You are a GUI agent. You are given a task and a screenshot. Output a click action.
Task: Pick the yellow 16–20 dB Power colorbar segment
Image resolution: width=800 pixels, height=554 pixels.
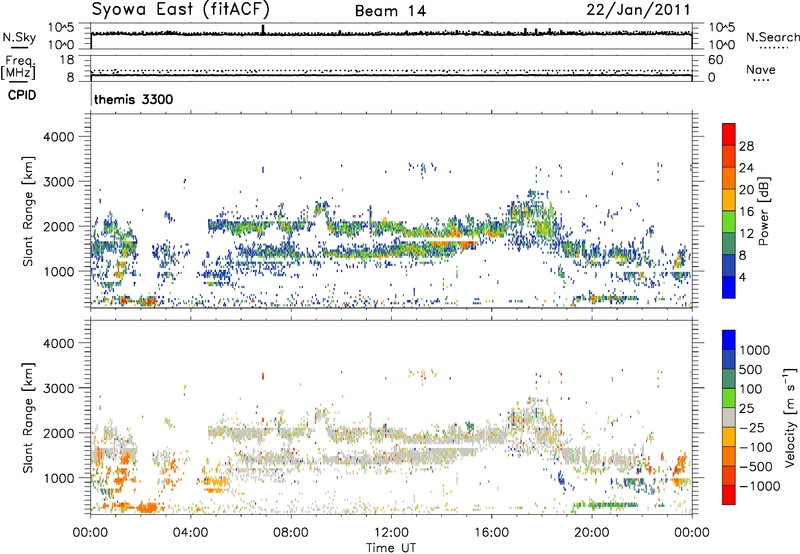pos(729,200)
